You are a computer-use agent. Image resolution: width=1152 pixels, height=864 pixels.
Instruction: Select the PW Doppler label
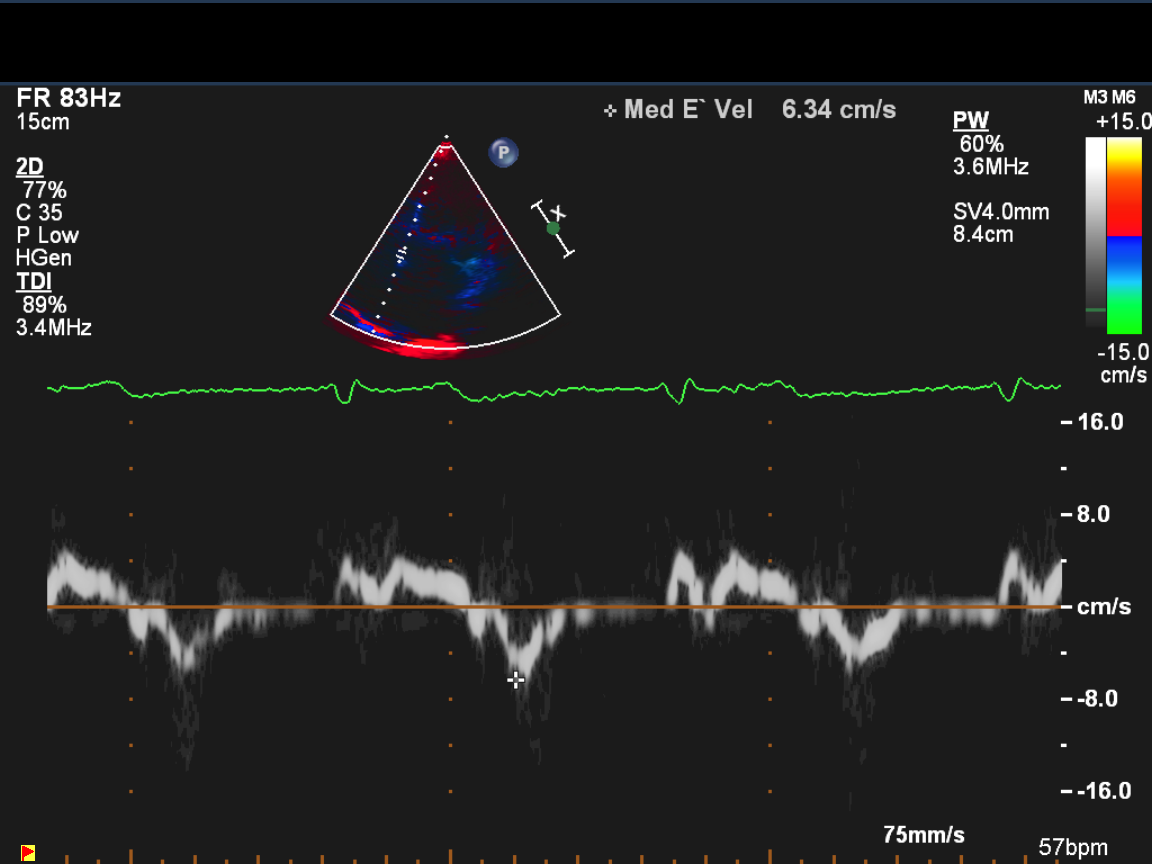(x=971, y=121)
